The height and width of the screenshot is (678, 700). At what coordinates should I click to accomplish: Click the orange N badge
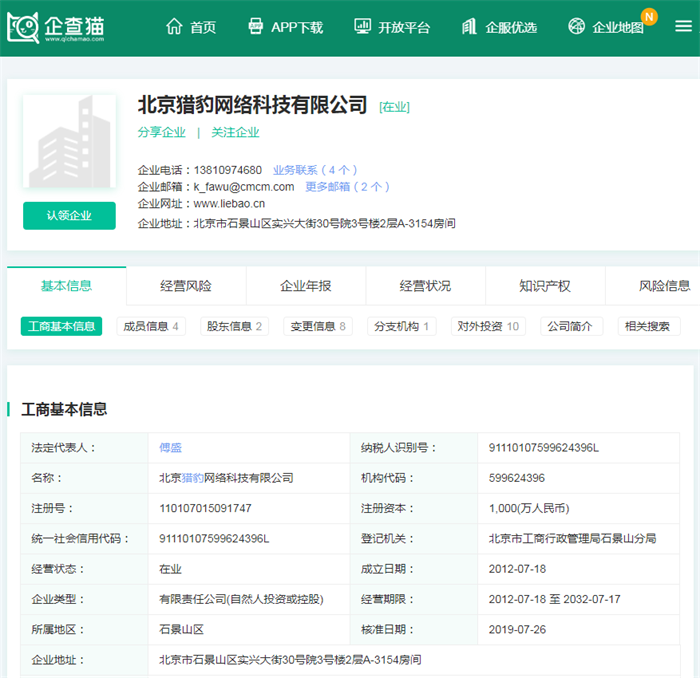(x=649, y=17)
